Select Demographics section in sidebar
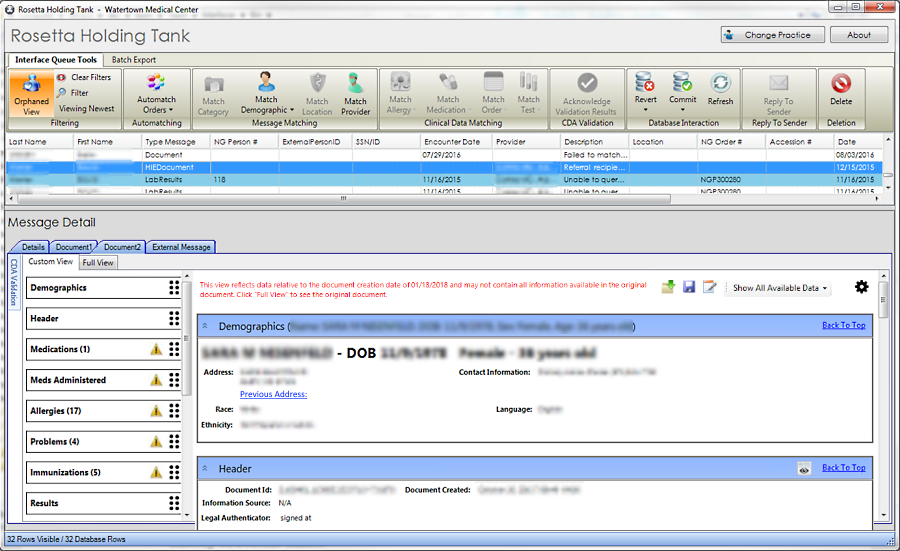The image size is (900, 551). pos(102,288)
